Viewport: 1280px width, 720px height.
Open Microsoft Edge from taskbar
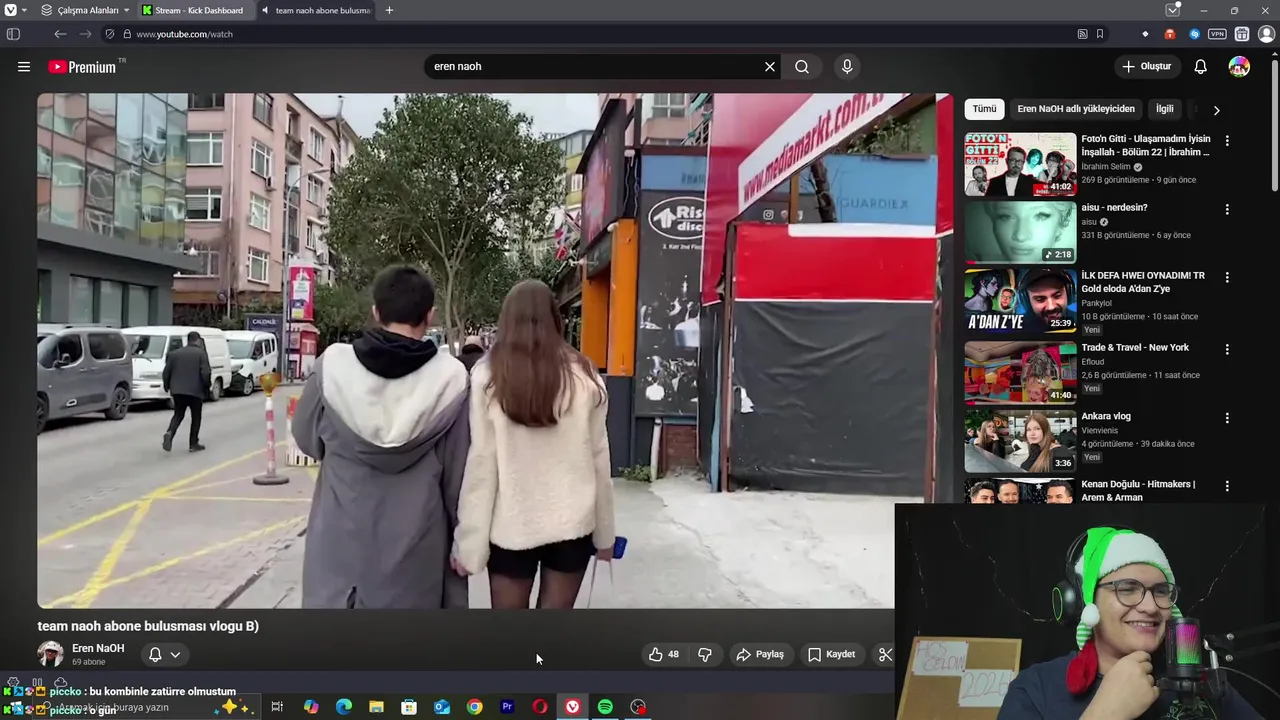pyautogui.click(x=343, y=707)
